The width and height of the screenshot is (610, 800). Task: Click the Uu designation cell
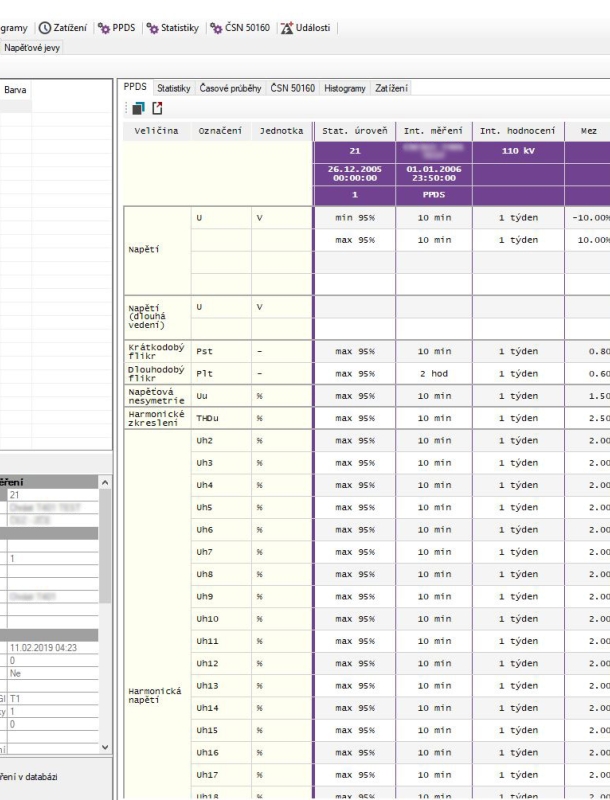pyautogui.click(x=221, y=396)
